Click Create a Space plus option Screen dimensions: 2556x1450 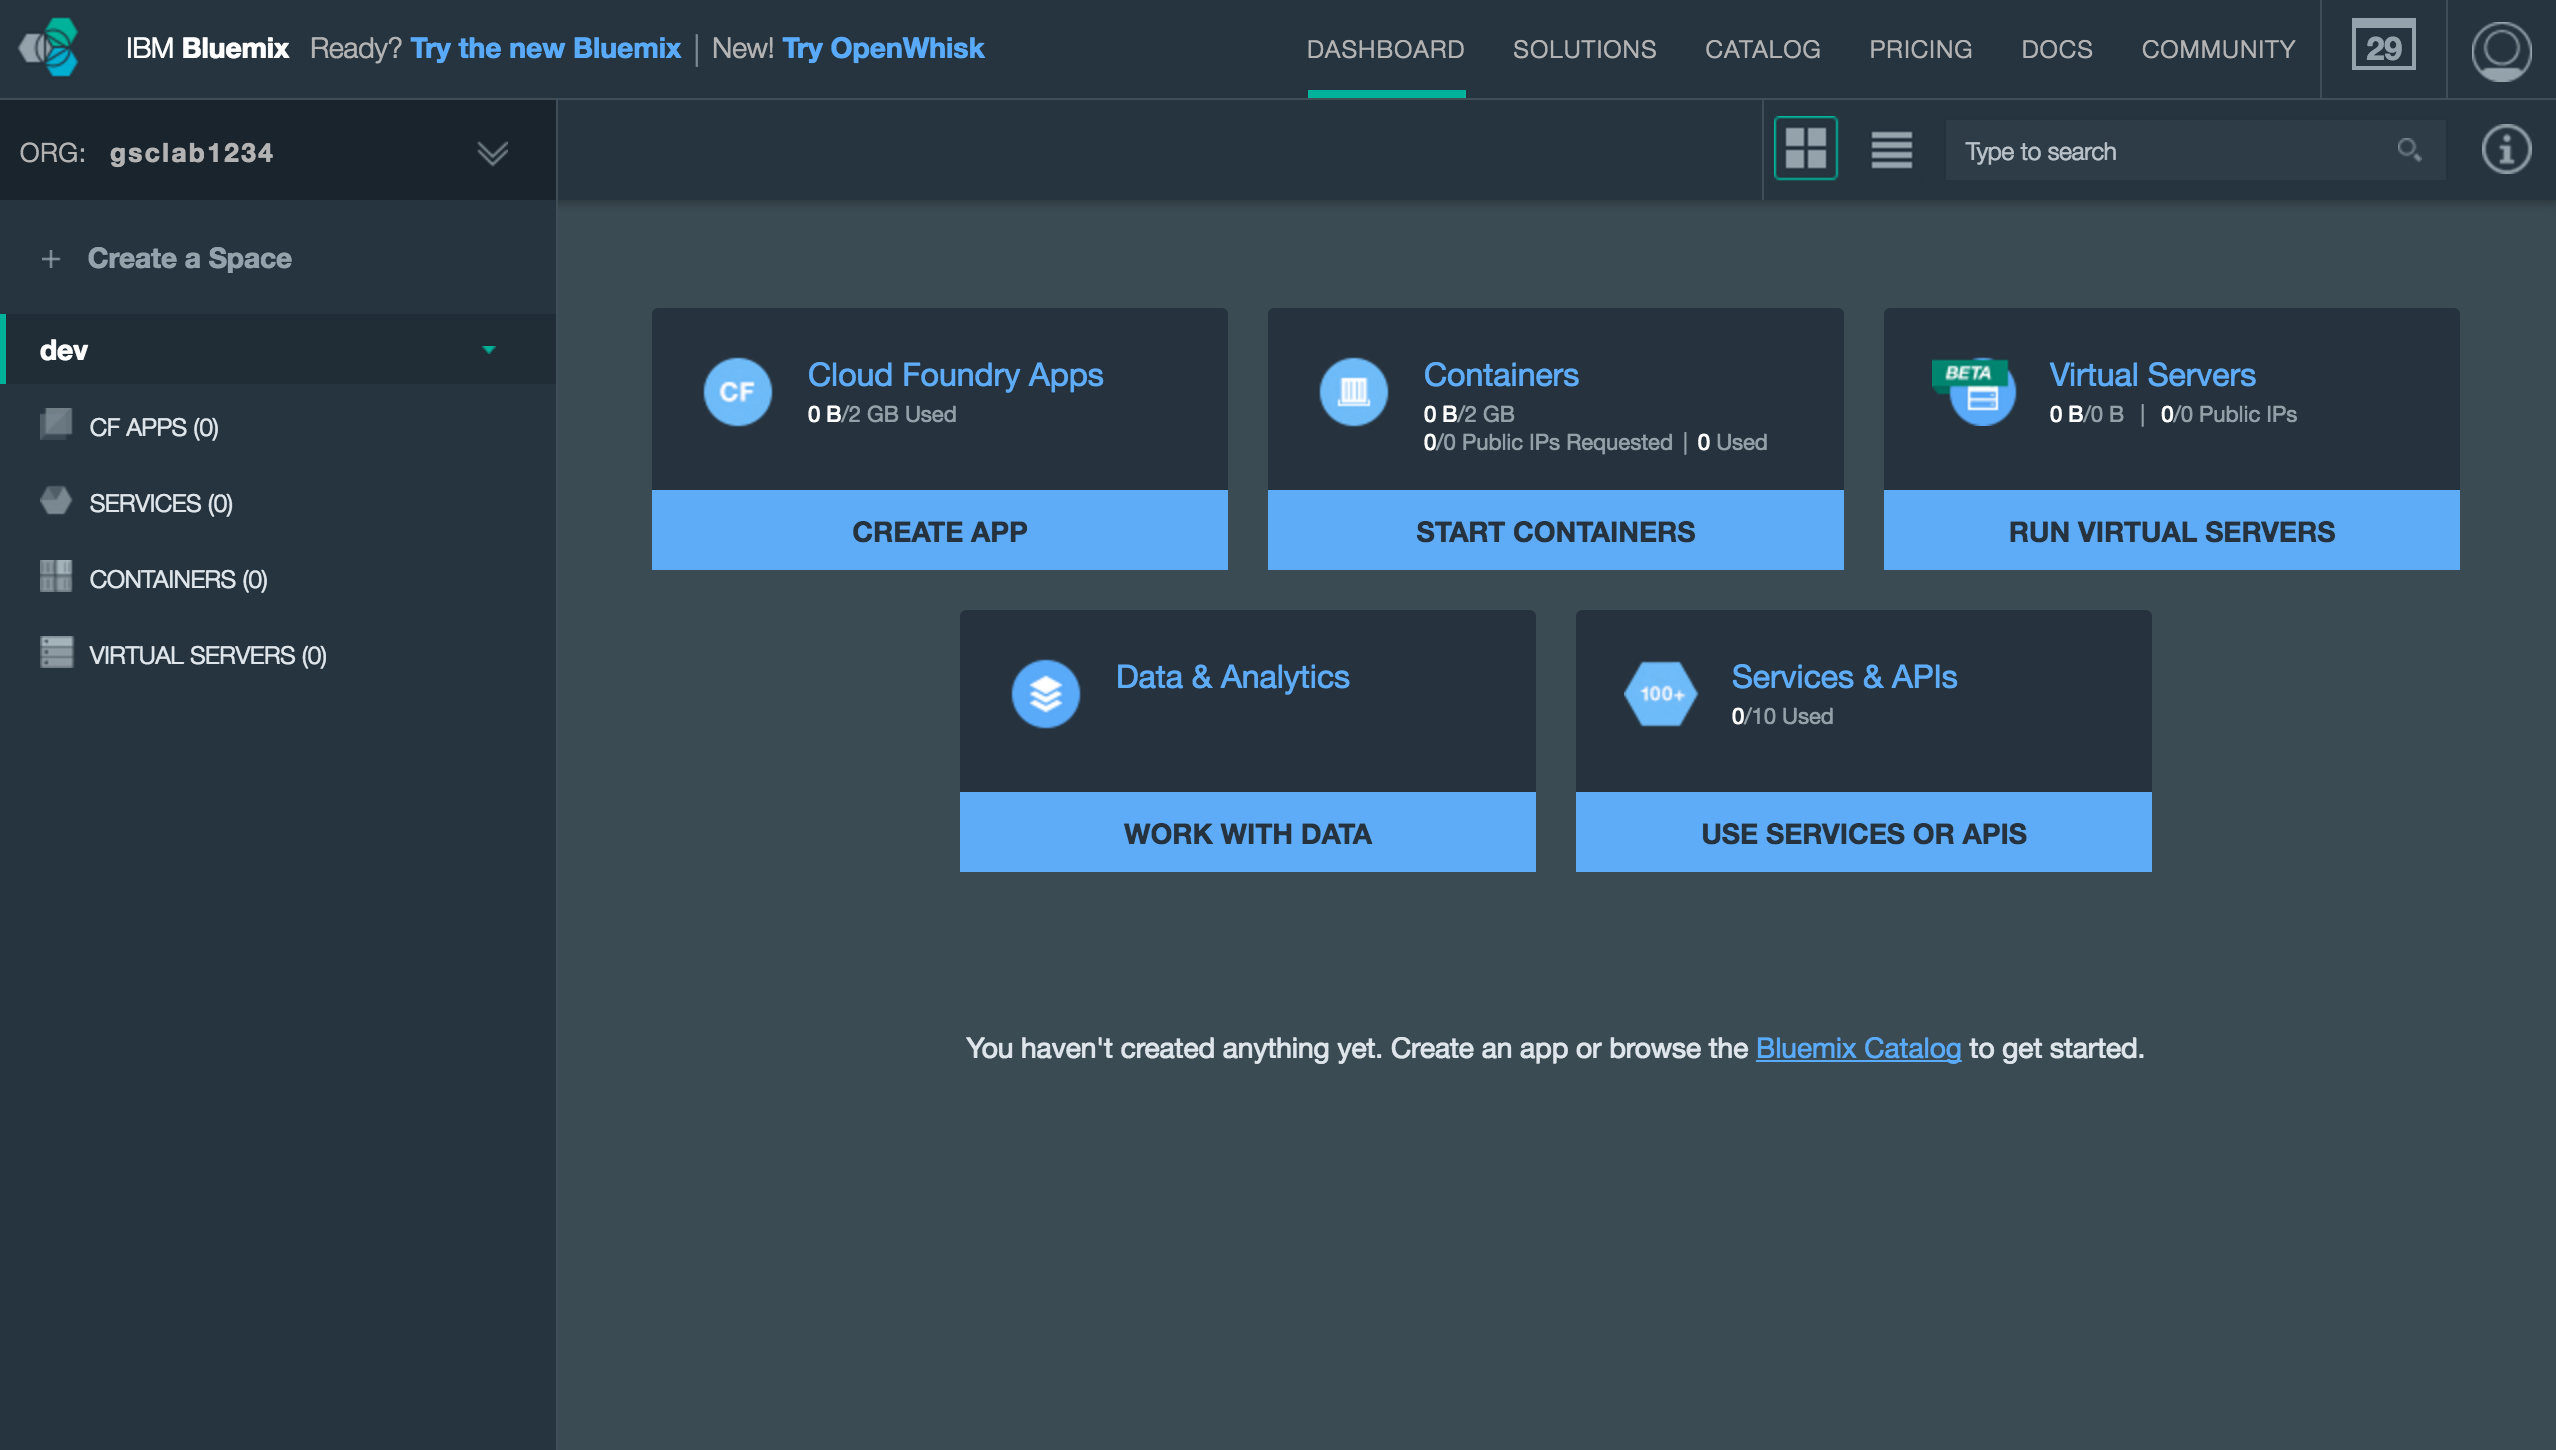(166, 259)
